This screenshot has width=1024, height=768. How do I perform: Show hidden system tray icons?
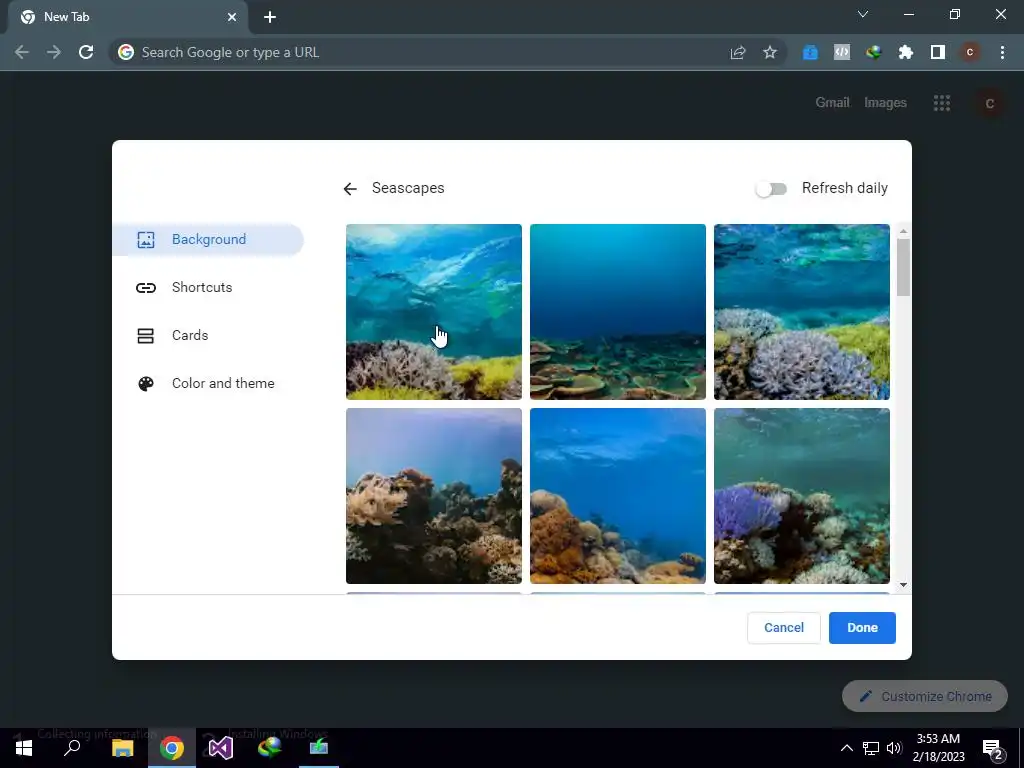click(846, 748)
